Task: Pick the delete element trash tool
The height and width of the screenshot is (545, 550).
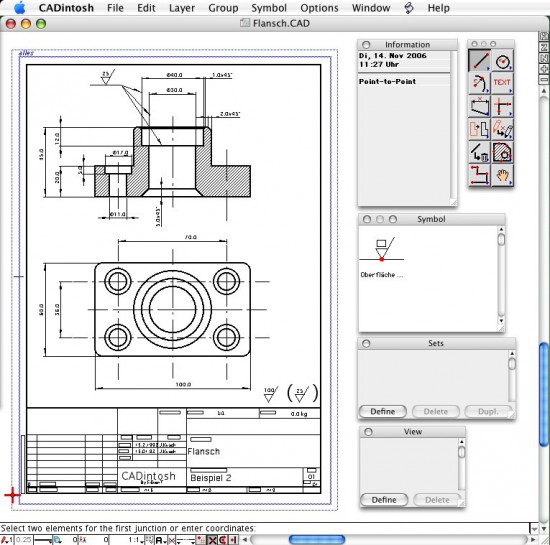Action: [479, 152]
